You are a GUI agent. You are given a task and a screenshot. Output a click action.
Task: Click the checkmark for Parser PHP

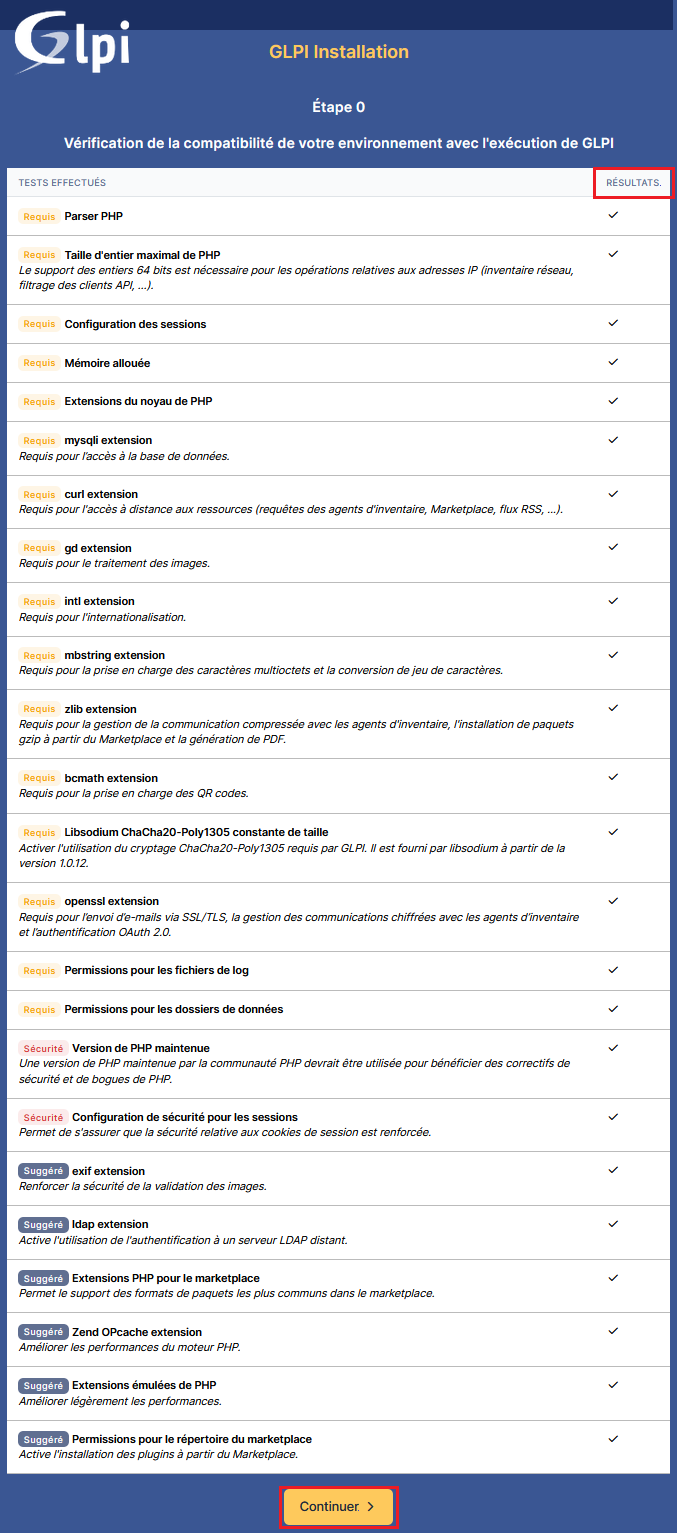(x=613, y=215)
